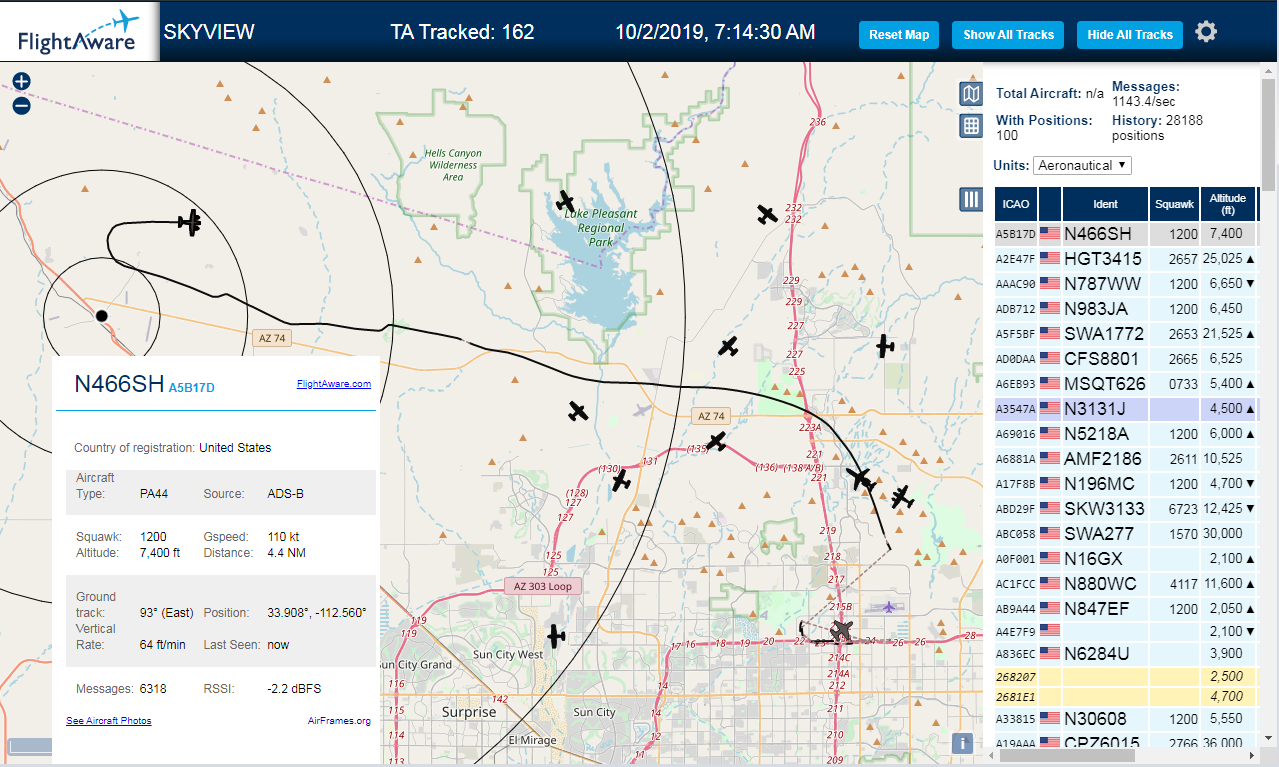This screenshot has height=767, width=1279.
Task: Click the SKYVIEW title text
Action: (x=209, y=32)
